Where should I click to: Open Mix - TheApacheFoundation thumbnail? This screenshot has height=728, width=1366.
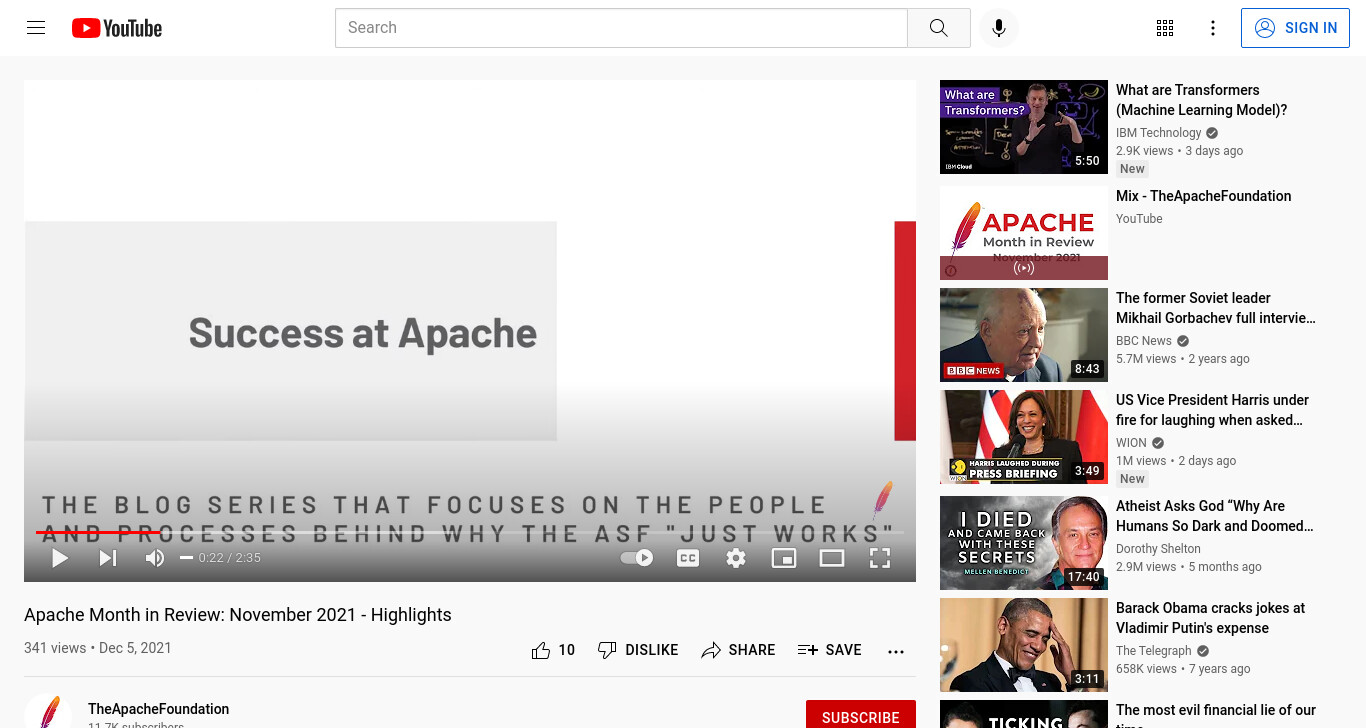tap(1024, 233)
